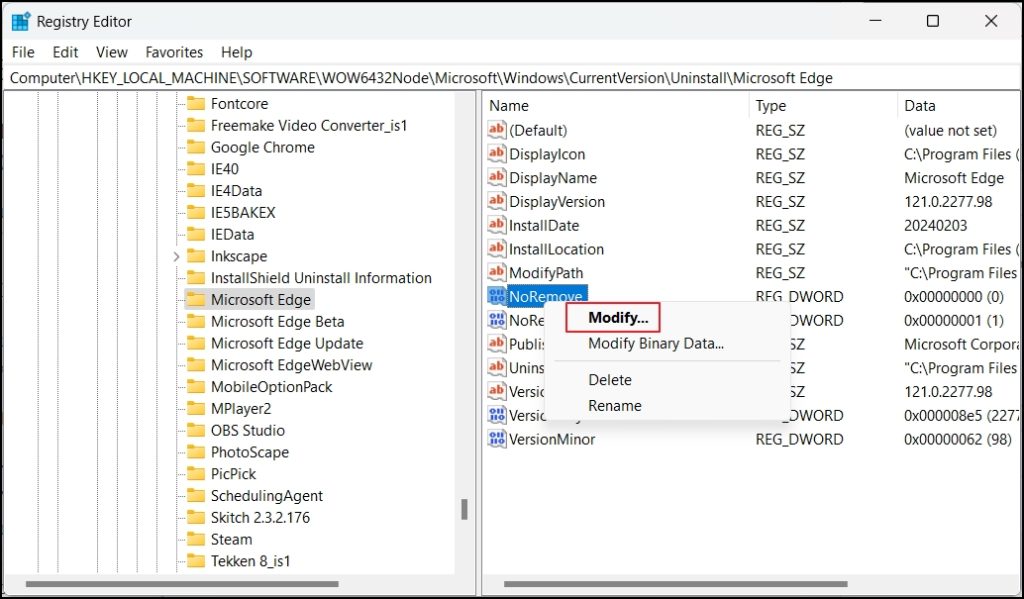The image size is (1024, 599).
Task: Open the Favorites menu
Action: [173, 51]
